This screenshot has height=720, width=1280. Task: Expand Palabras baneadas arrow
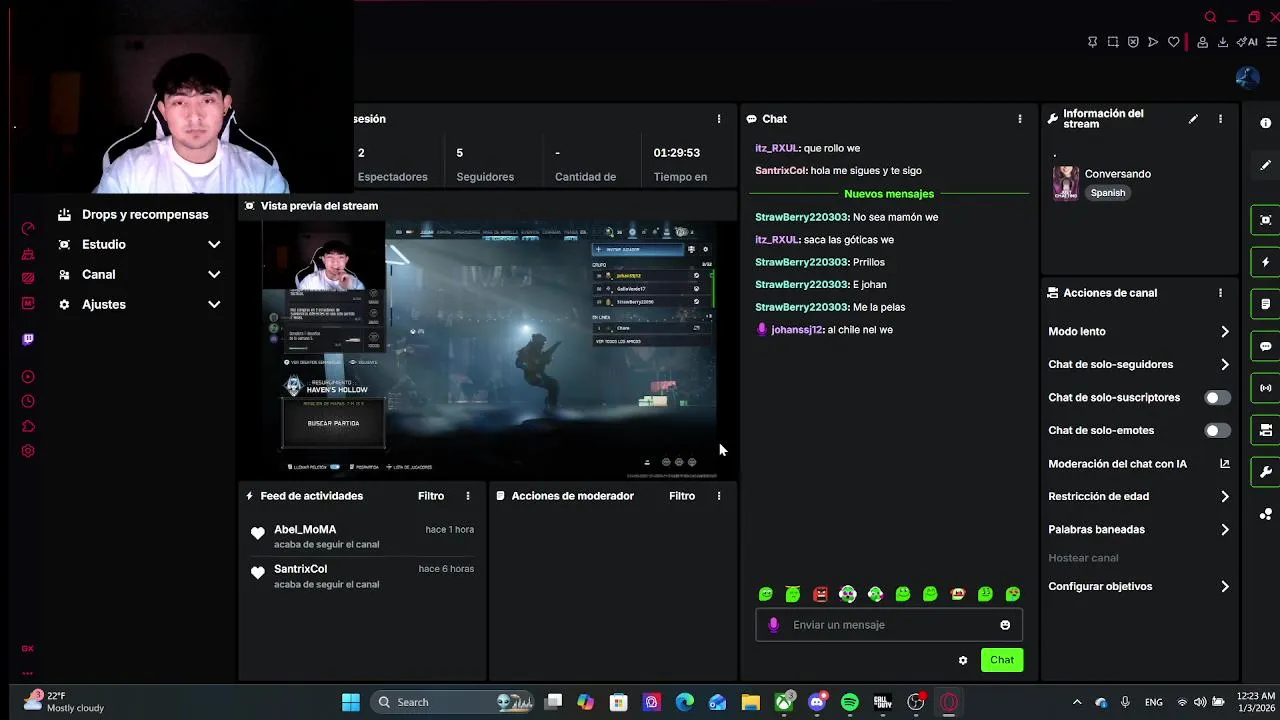tap(1224, 530)
